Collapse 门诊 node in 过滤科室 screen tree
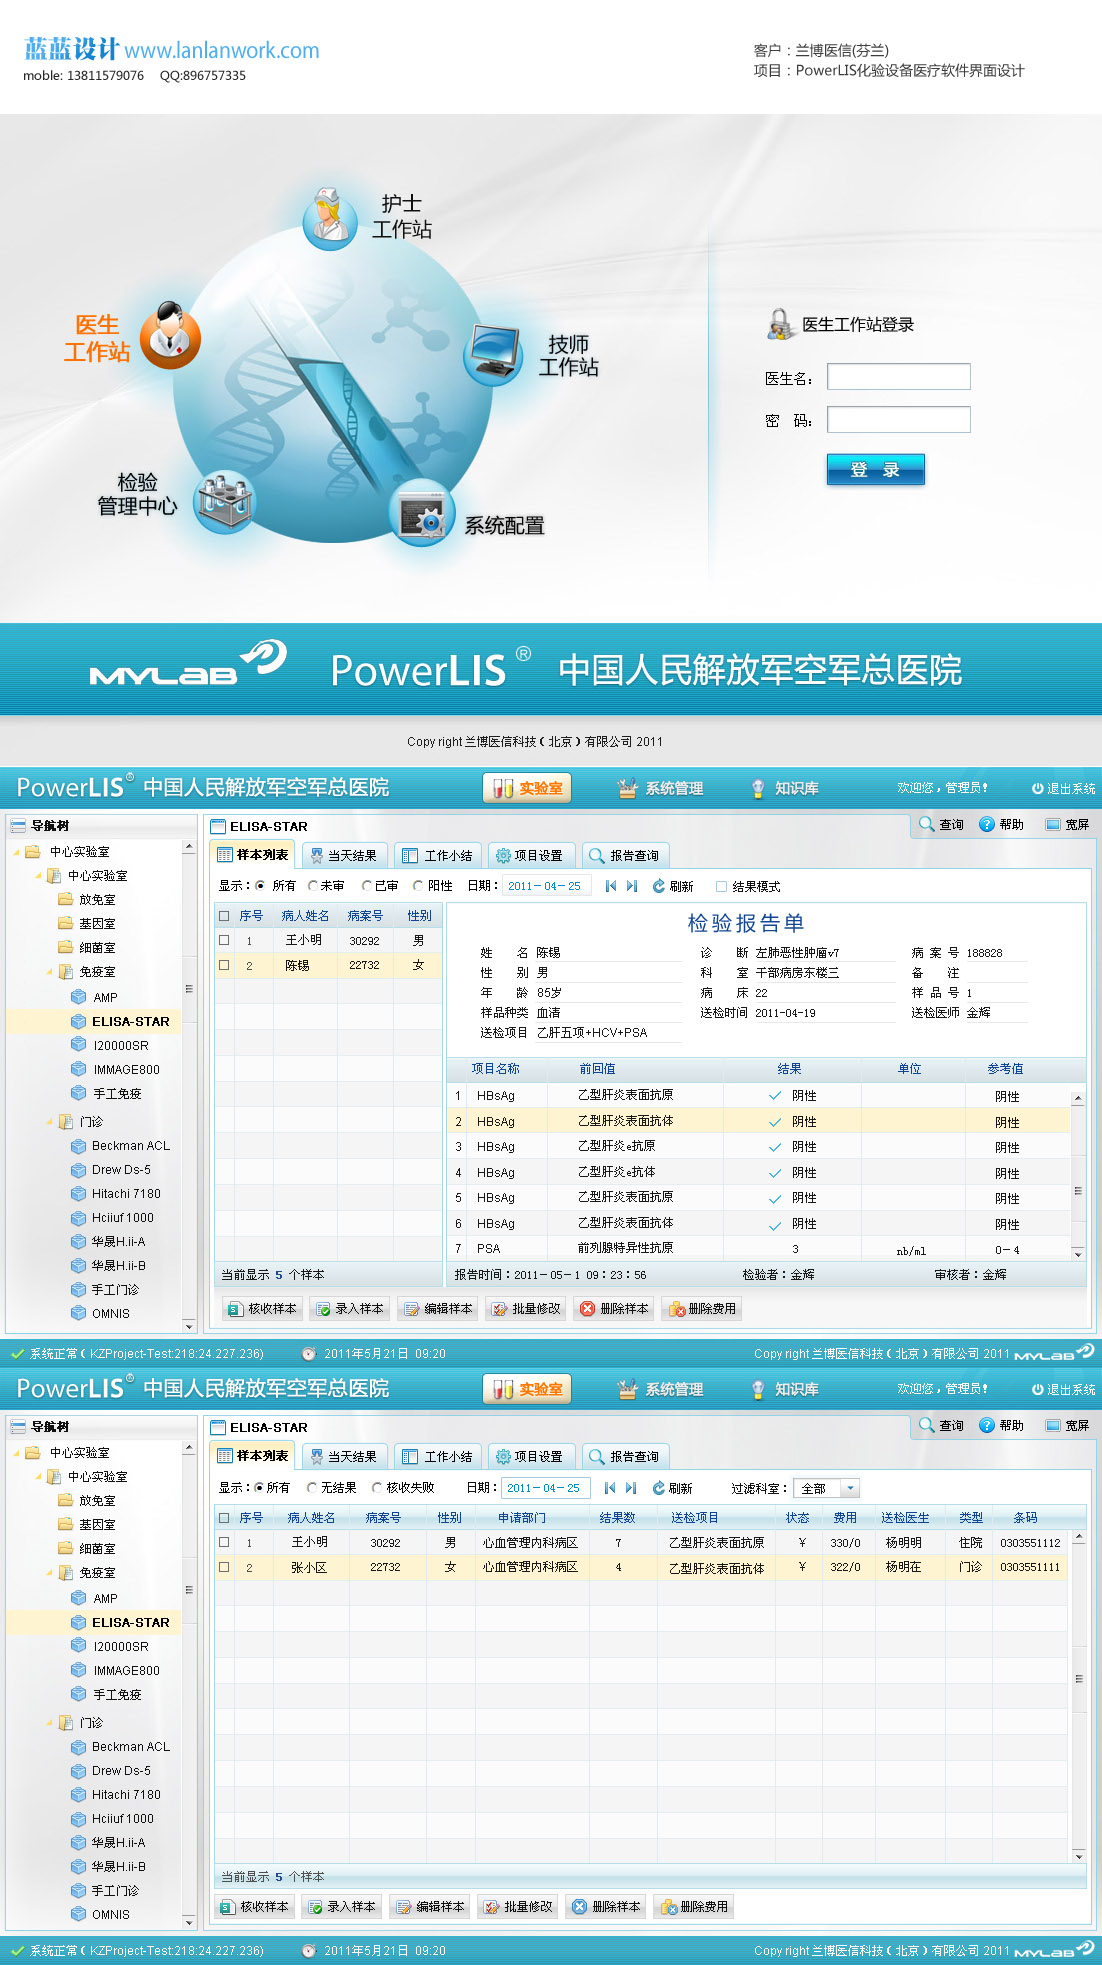 49,1723
